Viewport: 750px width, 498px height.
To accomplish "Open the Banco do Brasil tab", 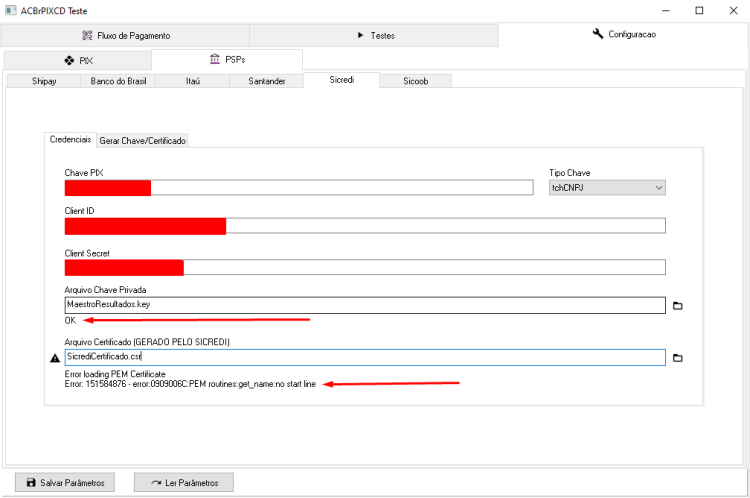I will tap(118, 81).
